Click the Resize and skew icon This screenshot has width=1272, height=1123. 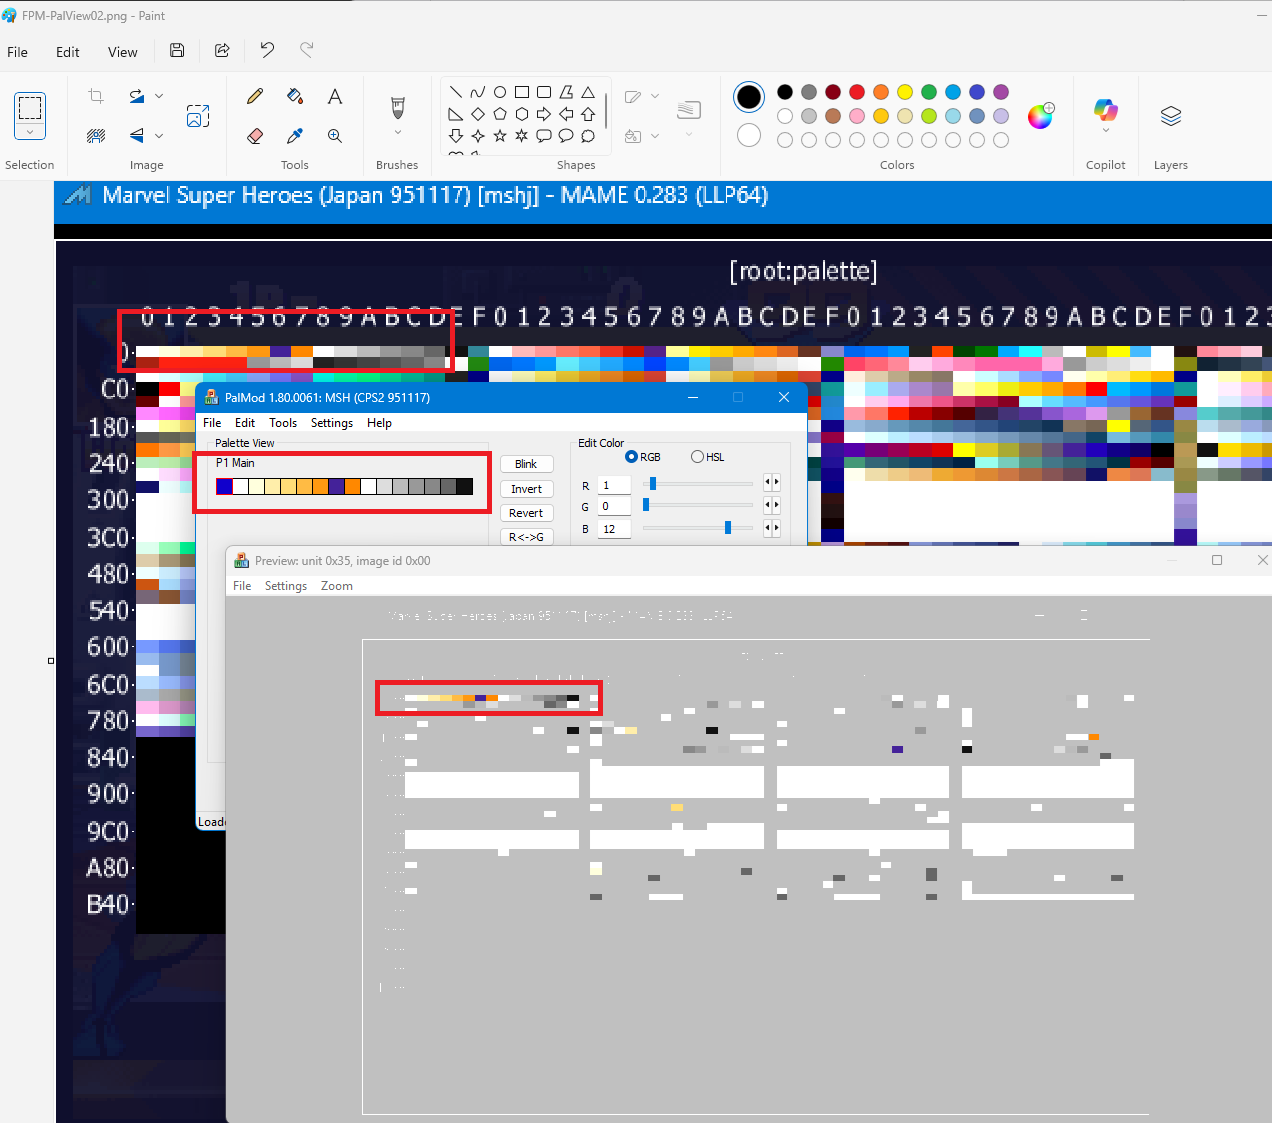pos(198,116)
